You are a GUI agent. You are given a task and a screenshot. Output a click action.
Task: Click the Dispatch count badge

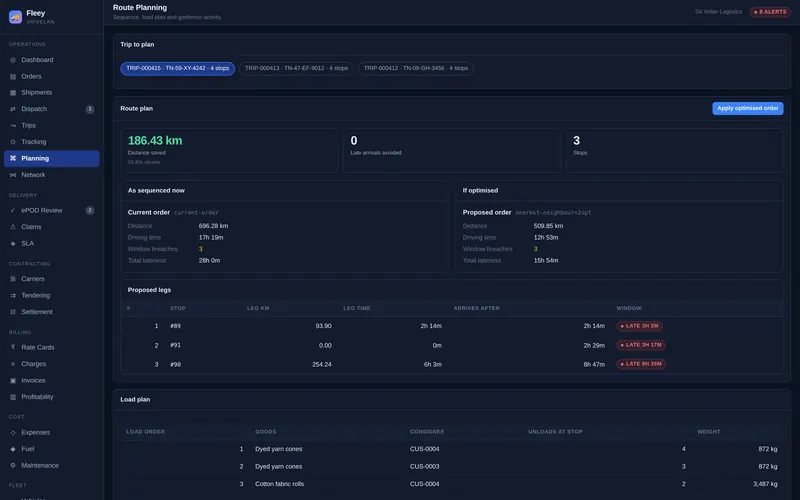tap(90, 109)
